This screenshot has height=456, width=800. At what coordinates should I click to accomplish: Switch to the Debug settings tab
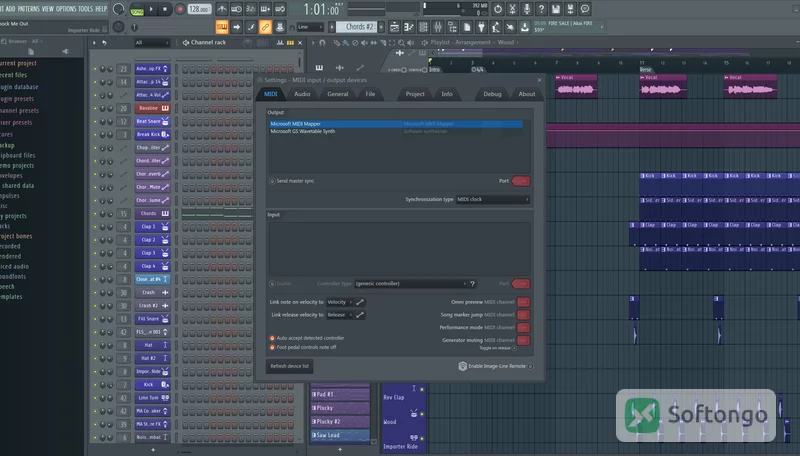point(492,94)
